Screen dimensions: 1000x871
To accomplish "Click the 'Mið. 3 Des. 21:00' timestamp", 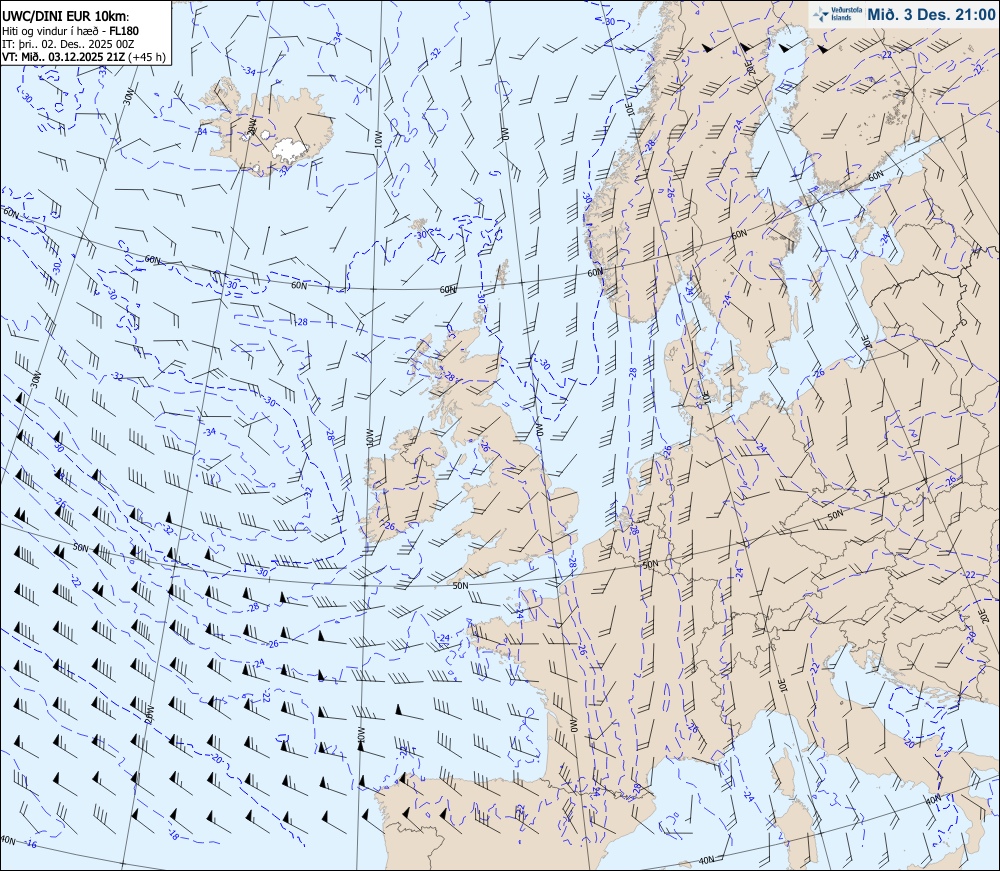I will tap(930, 15).
